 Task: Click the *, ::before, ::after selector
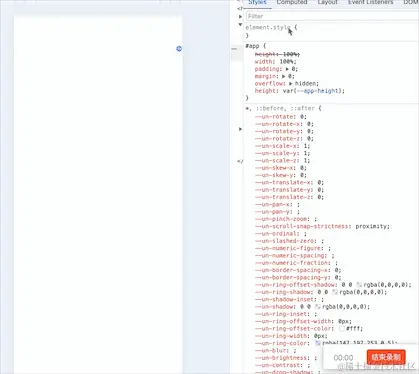click(280, 108)
